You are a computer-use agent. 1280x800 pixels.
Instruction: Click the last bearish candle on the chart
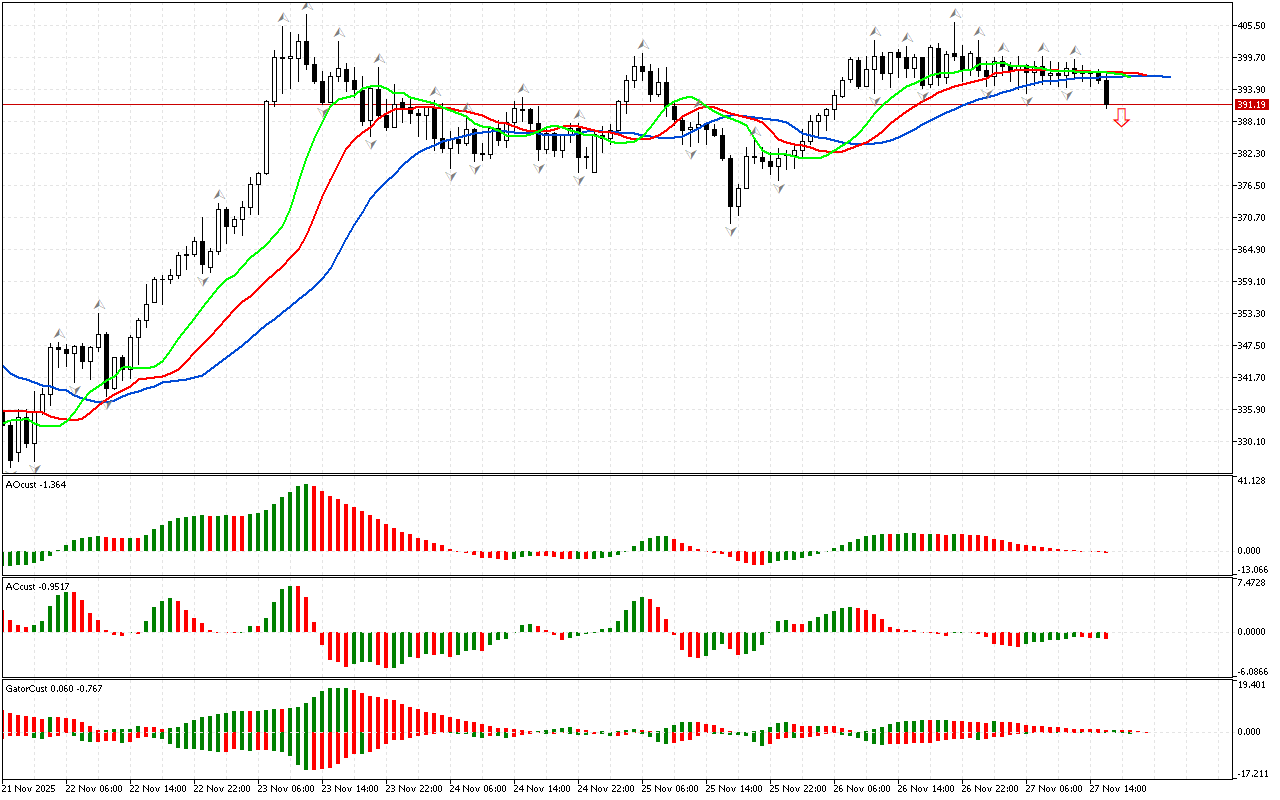(x=1107, y=93)
